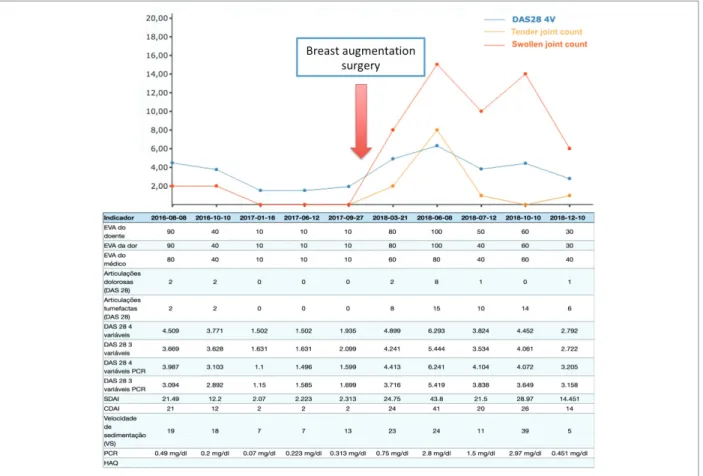This screenshot has height=476, width=703.
Task: Select the 2018-03-21 date column header
Action: 391,218
